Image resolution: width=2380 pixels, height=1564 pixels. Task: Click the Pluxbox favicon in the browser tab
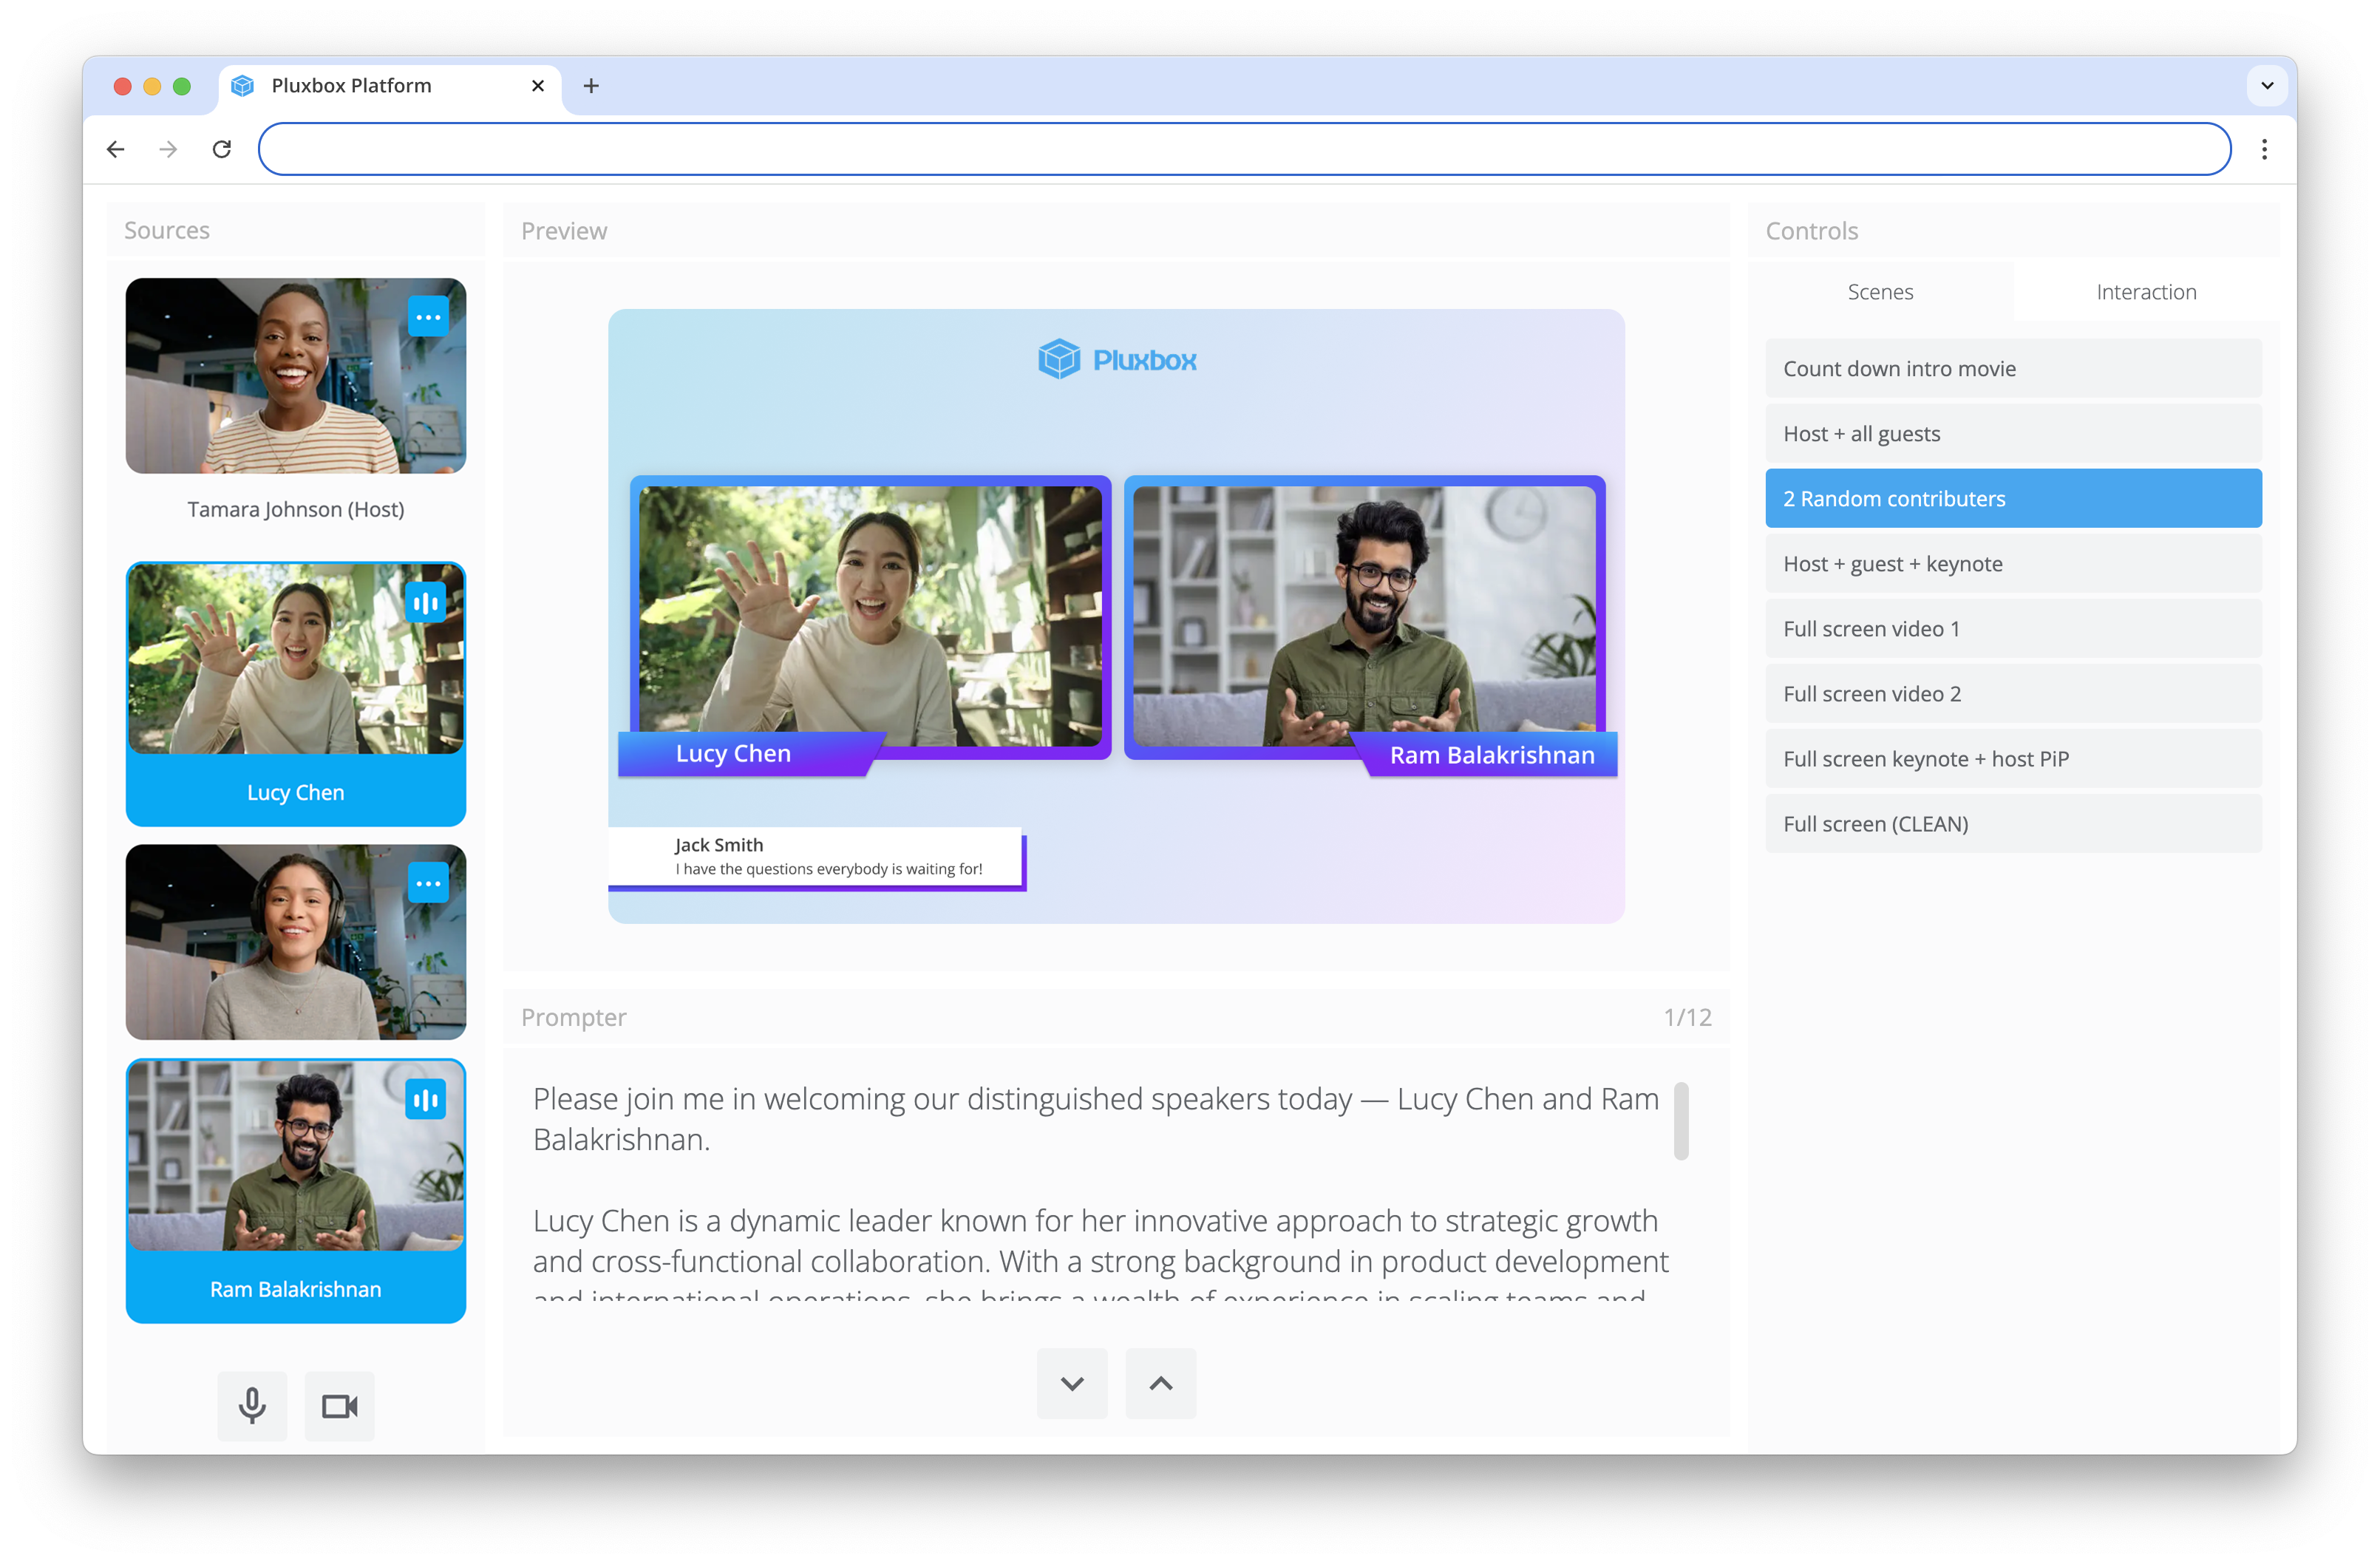(243, 86)
